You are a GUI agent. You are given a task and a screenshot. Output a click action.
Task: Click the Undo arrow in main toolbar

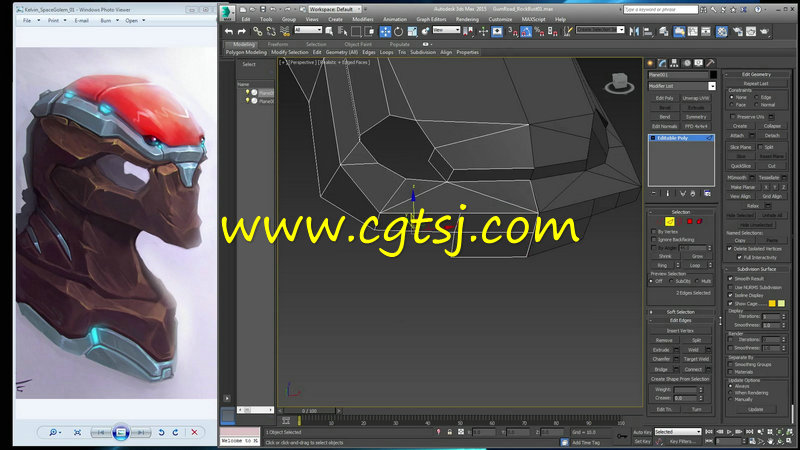tap(229, 32)
